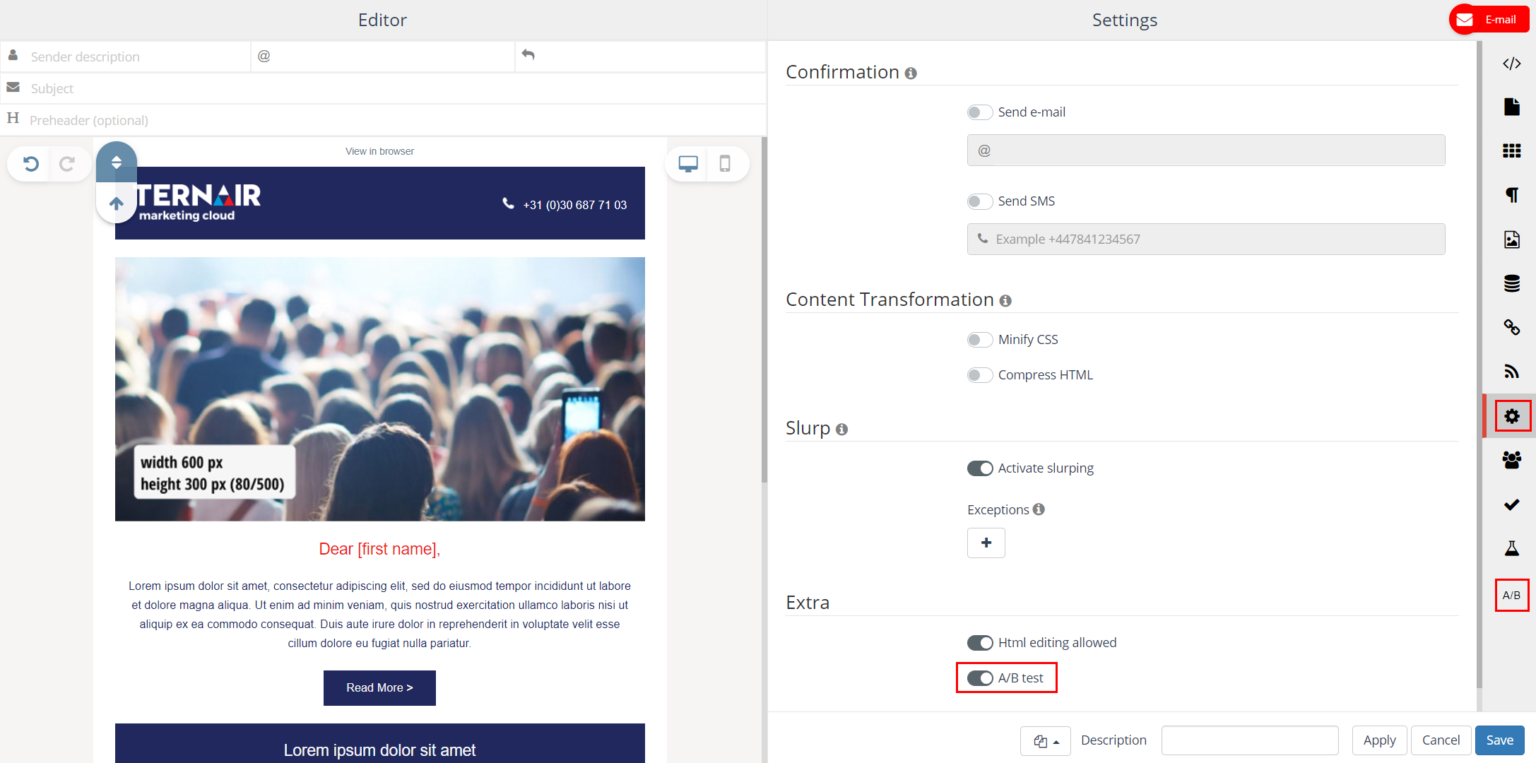1536x763 pixels.
Task: Switch to mobile preview
Action: point(725,164)
